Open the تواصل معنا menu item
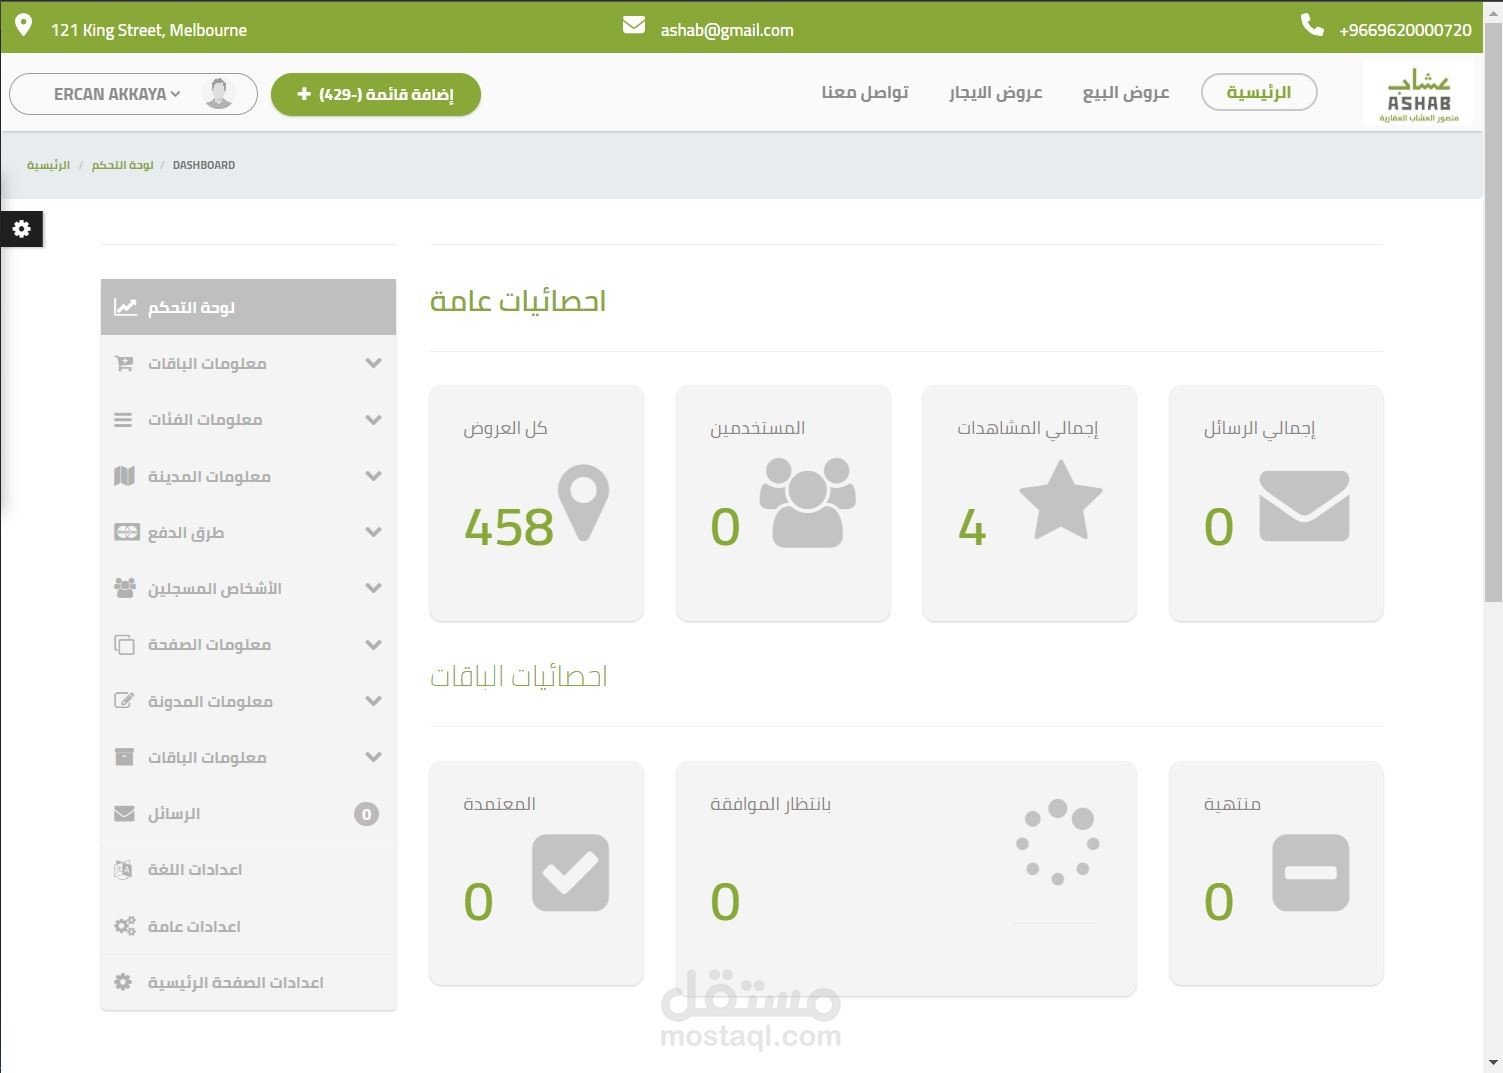This screenshot has width=1503, height=1073. tap(864, 92)
